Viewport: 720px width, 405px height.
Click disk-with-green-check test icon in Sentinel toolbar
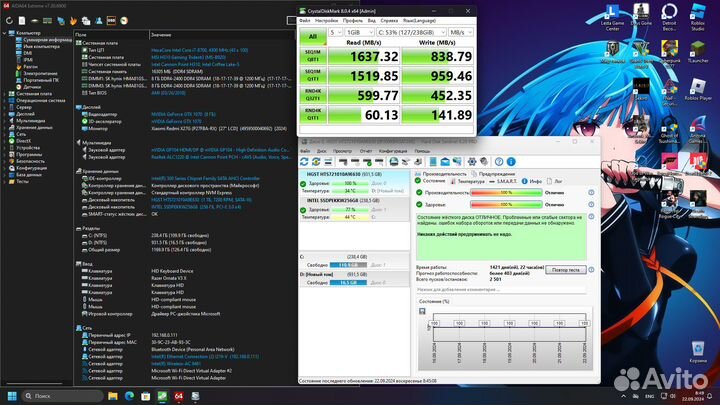click(367, 162)
